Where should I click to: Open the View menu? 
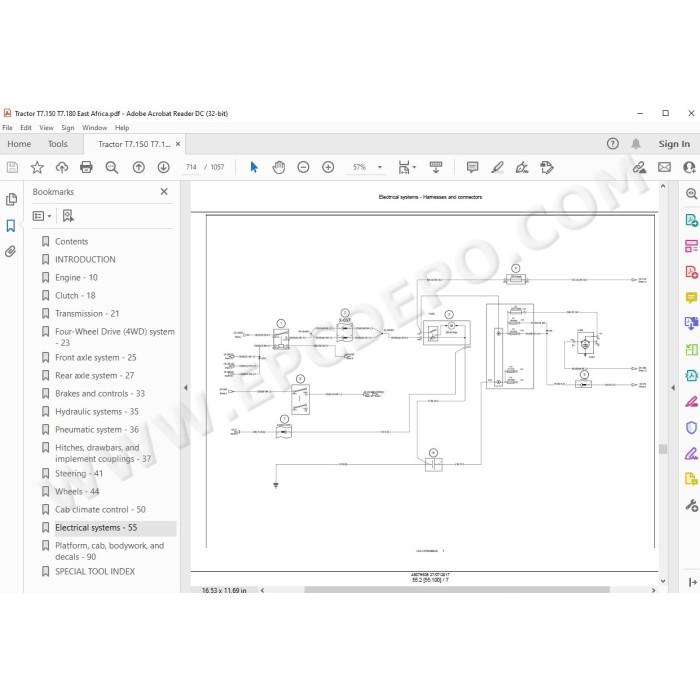(46, 128)
